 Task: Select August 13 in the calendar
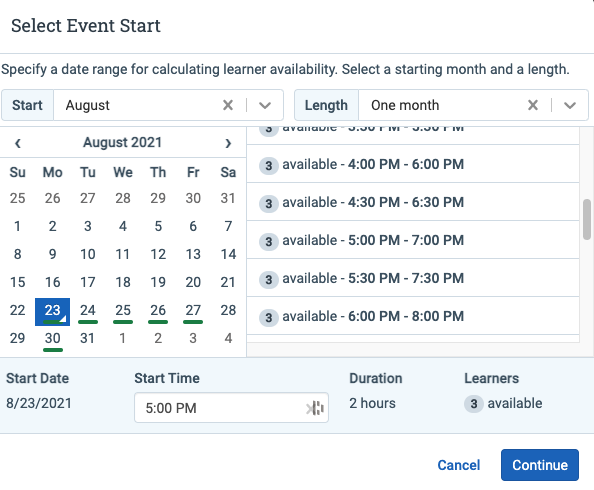pos(193,255)
